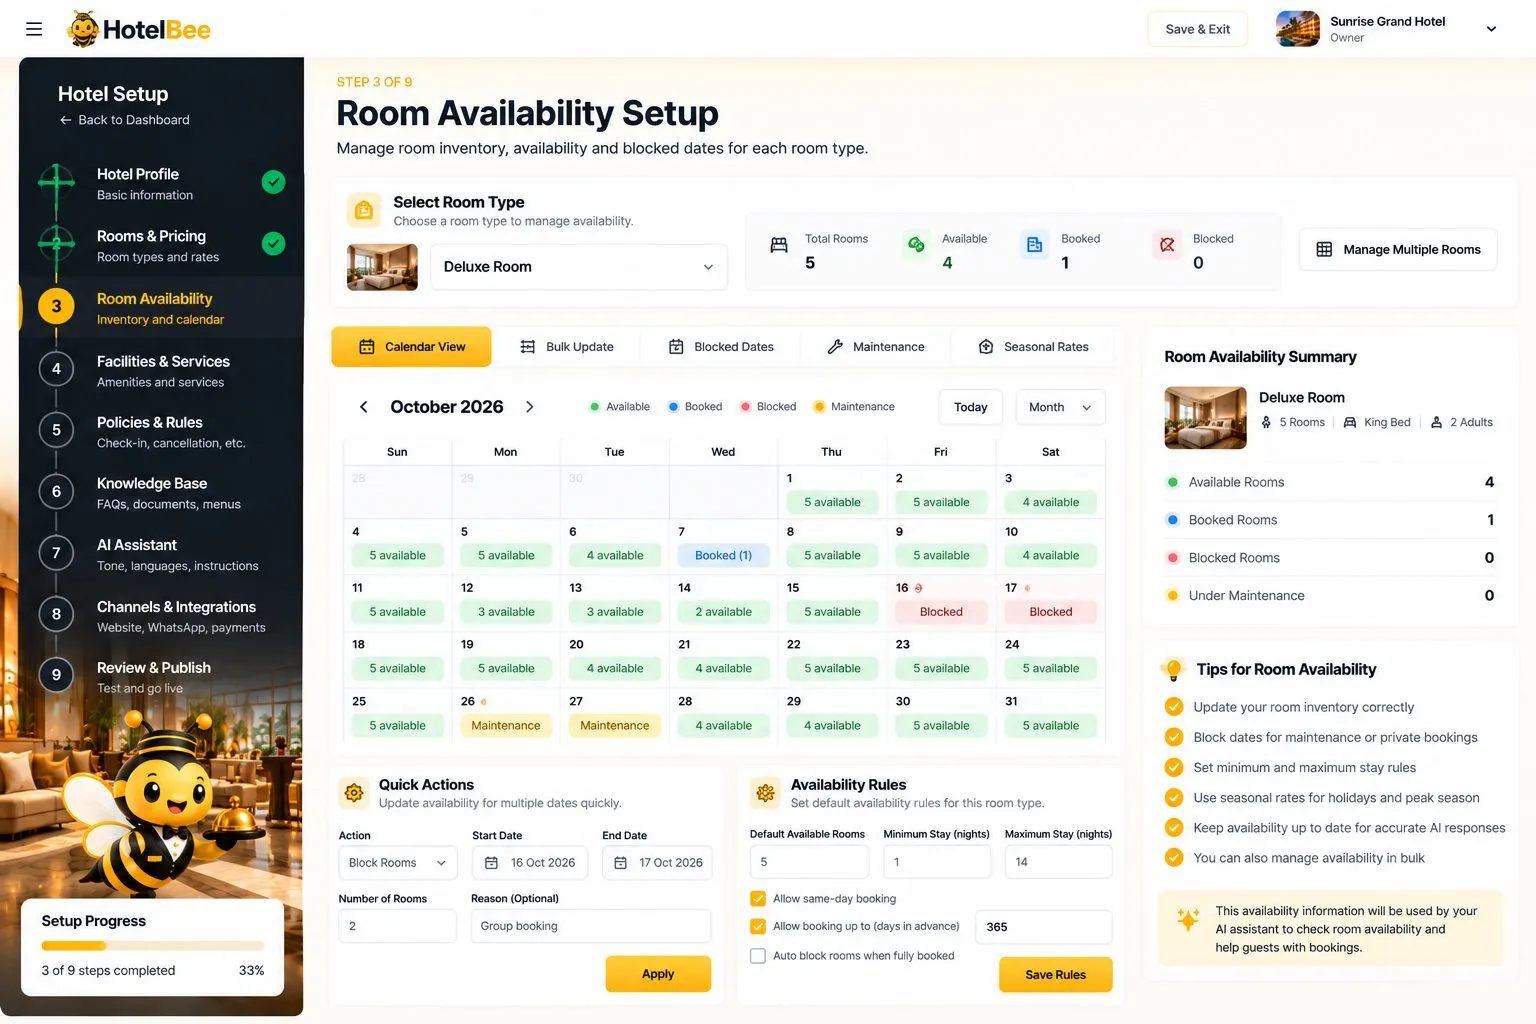Screen dimensions: 1536x1024
Task: Click the Booked rooms blue icon
Action: (1035, 244)
